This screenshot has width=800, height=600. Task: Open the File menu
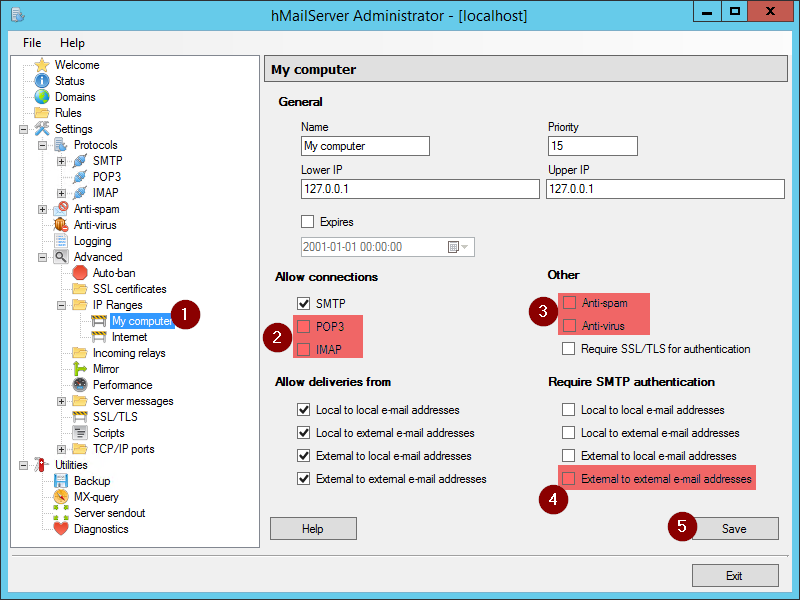[32, 43]
